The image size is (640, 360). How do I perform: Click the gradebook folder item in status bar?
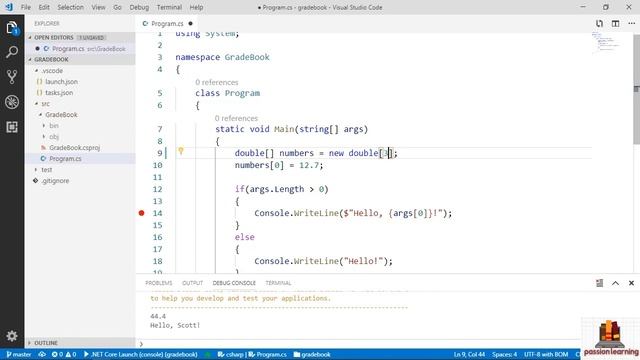pyautogui.click(x=312, y=354)
